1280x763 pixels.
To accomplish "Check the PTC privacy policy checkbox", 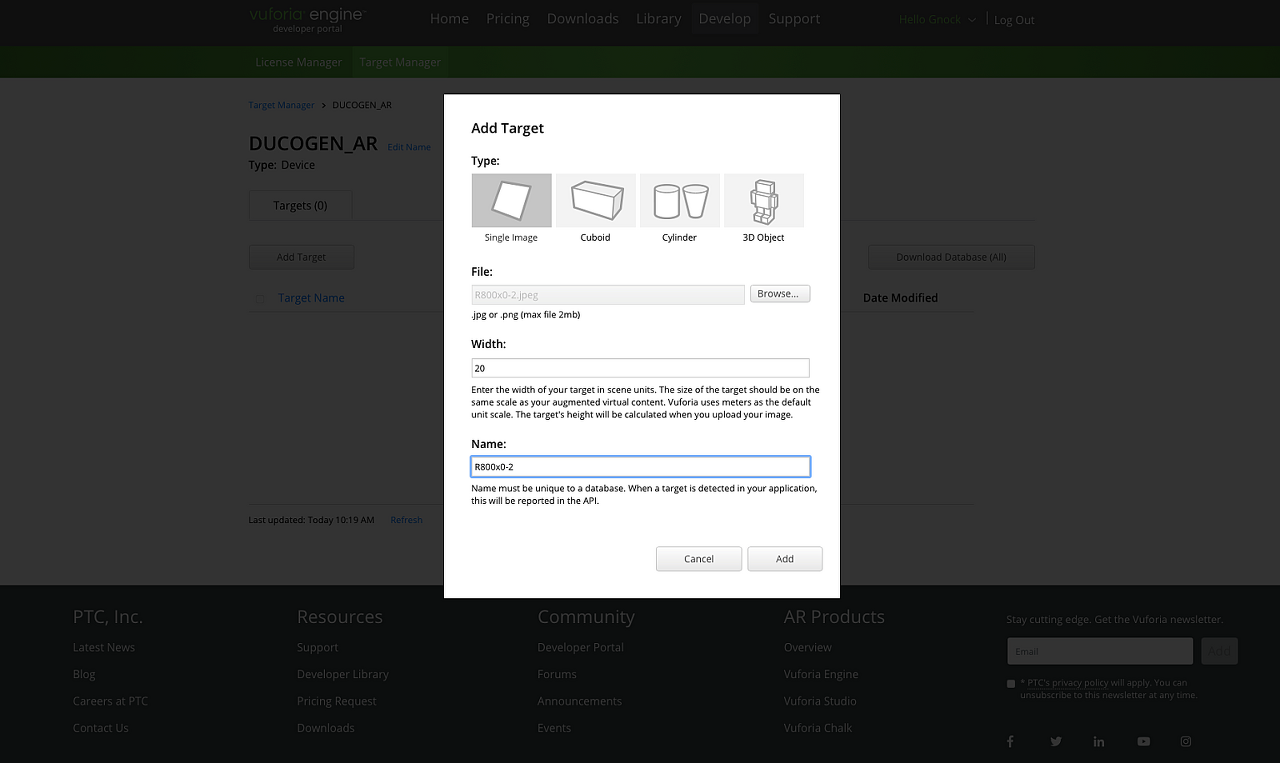I will 1011,684.
